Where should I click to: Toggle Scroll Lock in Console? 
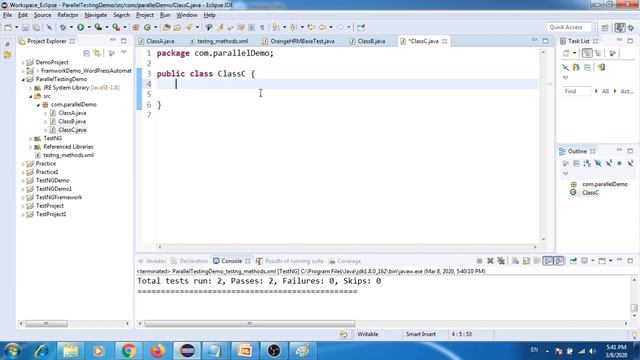point(526,261)
